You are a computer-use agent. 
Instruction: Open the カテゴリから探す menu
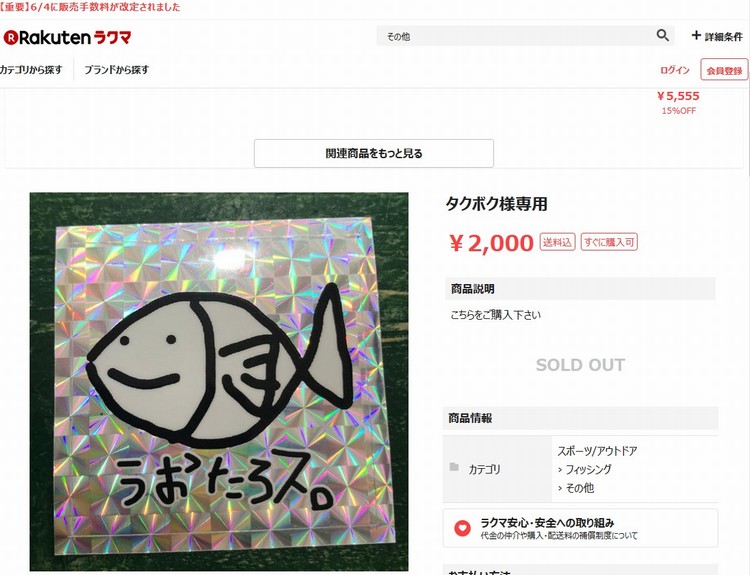pyautogui.click(x=31, y=70)
